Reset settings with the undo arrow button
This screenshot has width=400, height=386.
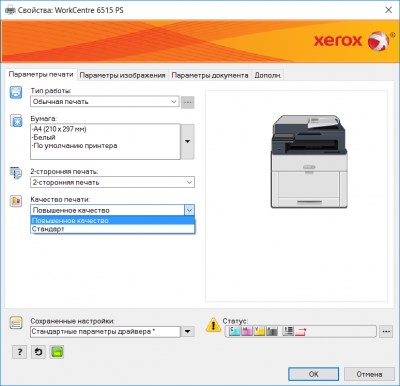[38, 352]
